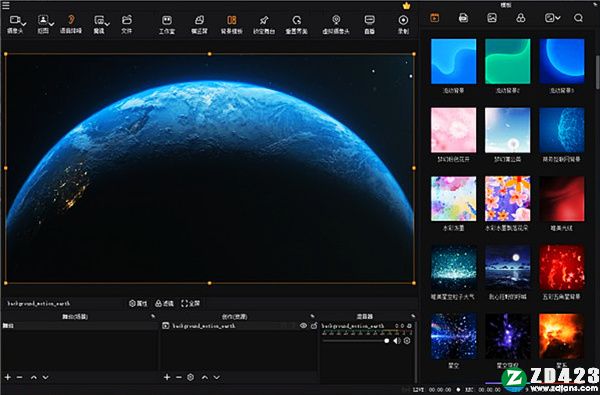Screen dimensions: 600x395
Task: Click the reset interface (重置界面) icon
Action: (297, 20)
